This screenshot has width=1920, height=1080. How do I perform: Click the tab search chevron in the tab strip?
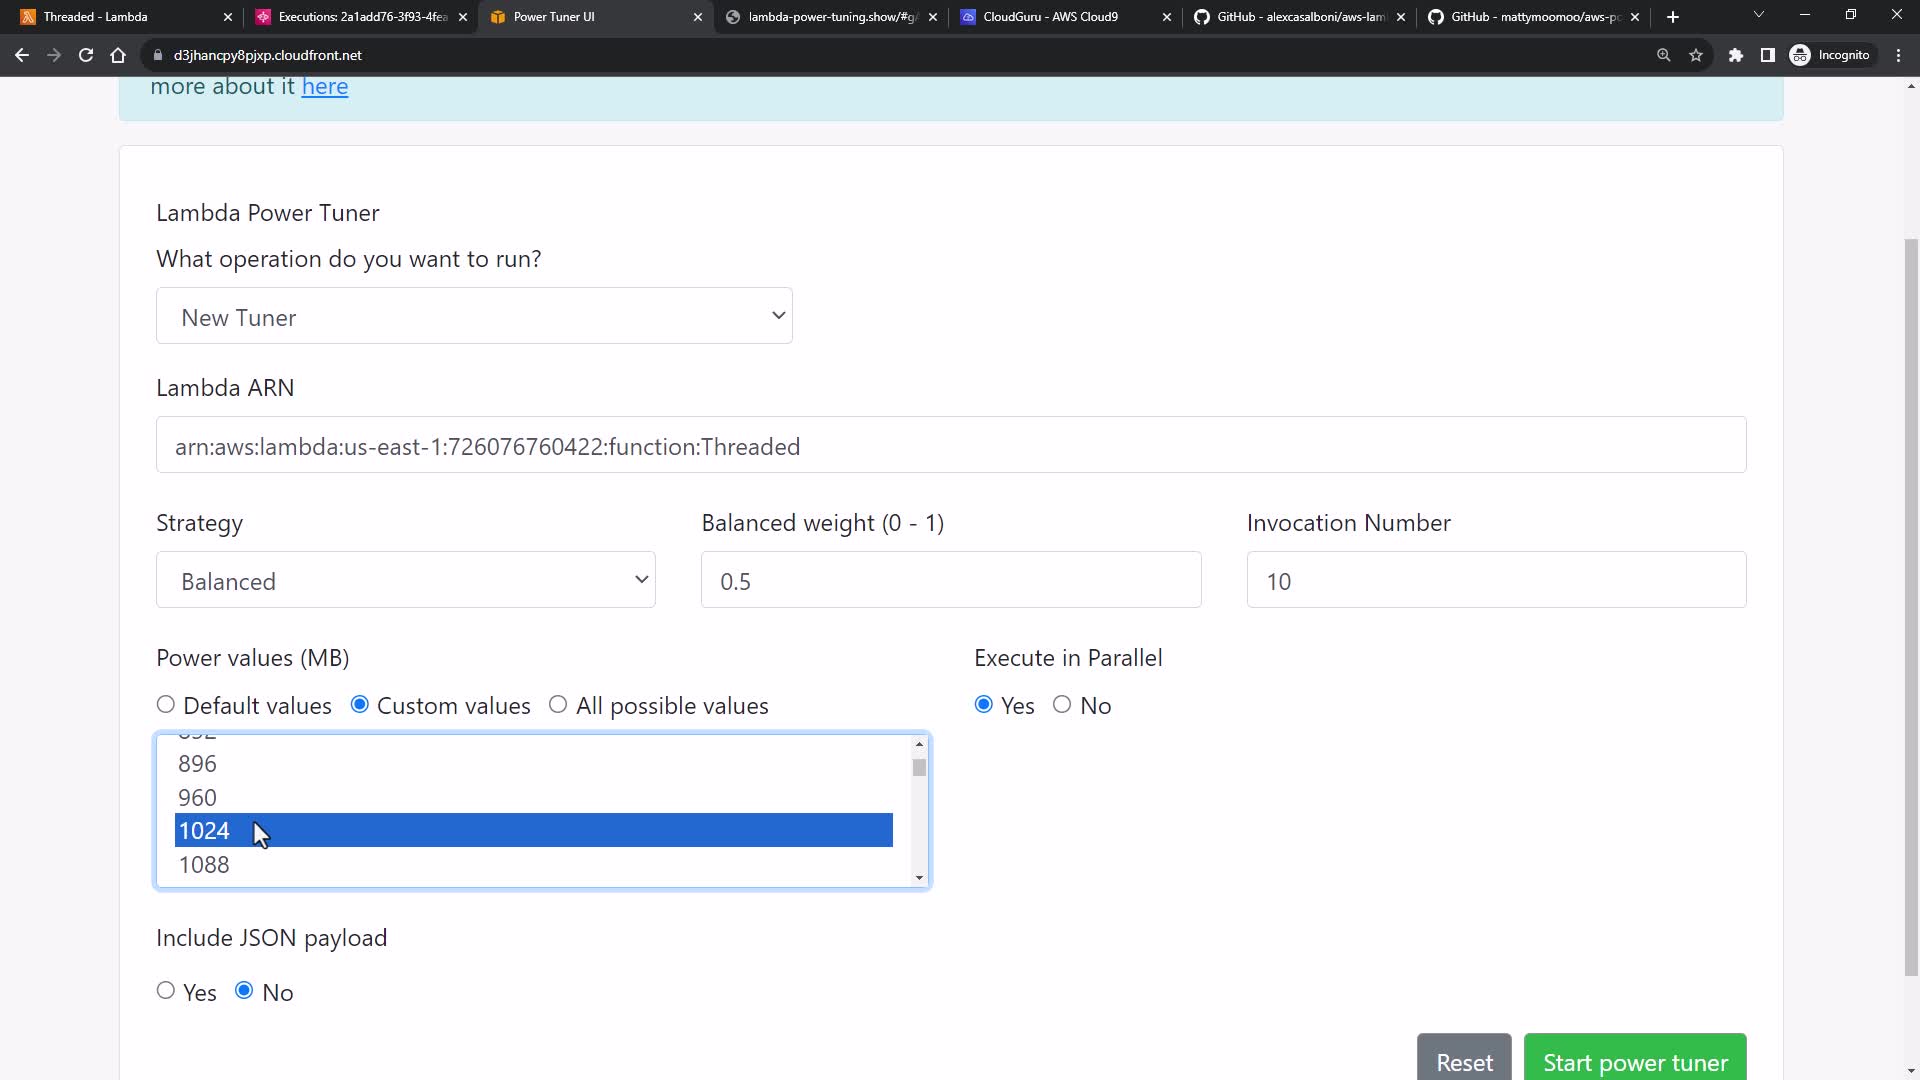click(x=1758, y=15)
